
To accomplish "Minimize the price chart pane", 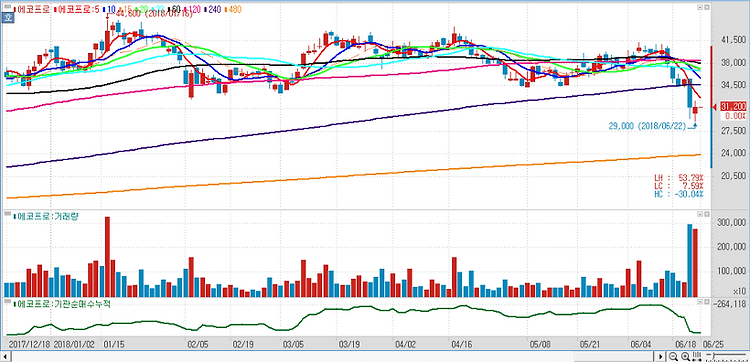I will tap(700, 7).
